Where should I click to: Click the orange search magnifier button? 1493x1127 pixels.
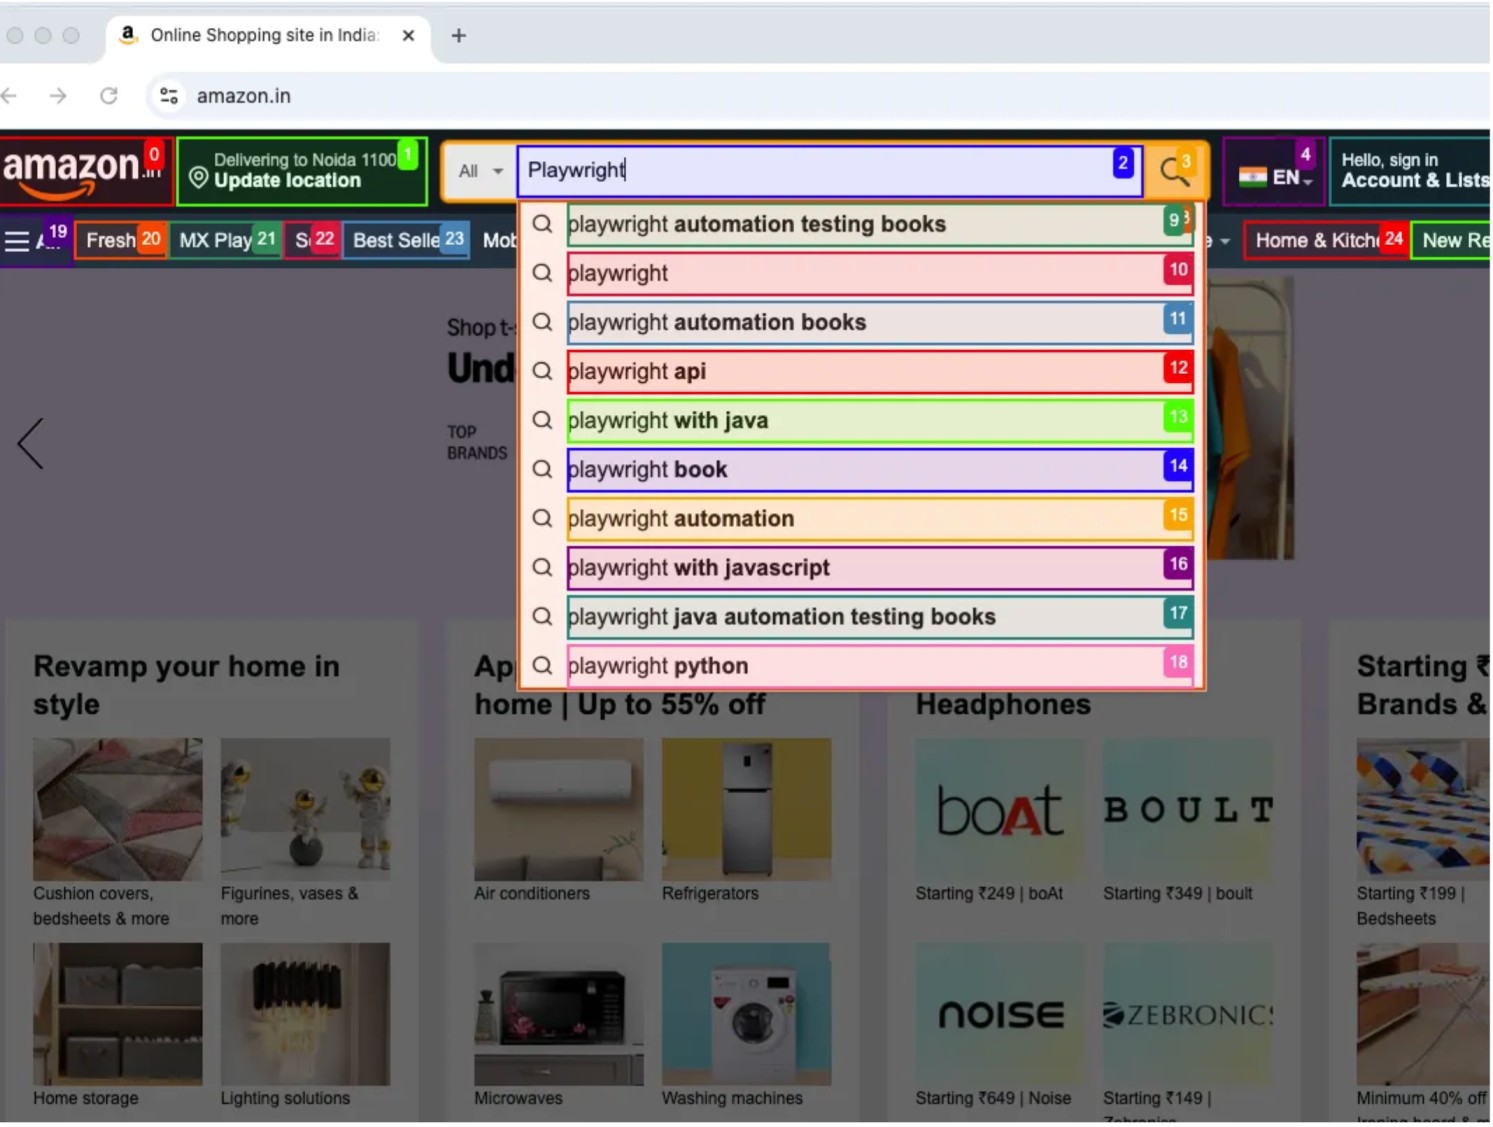click(x=1176, y=171)
